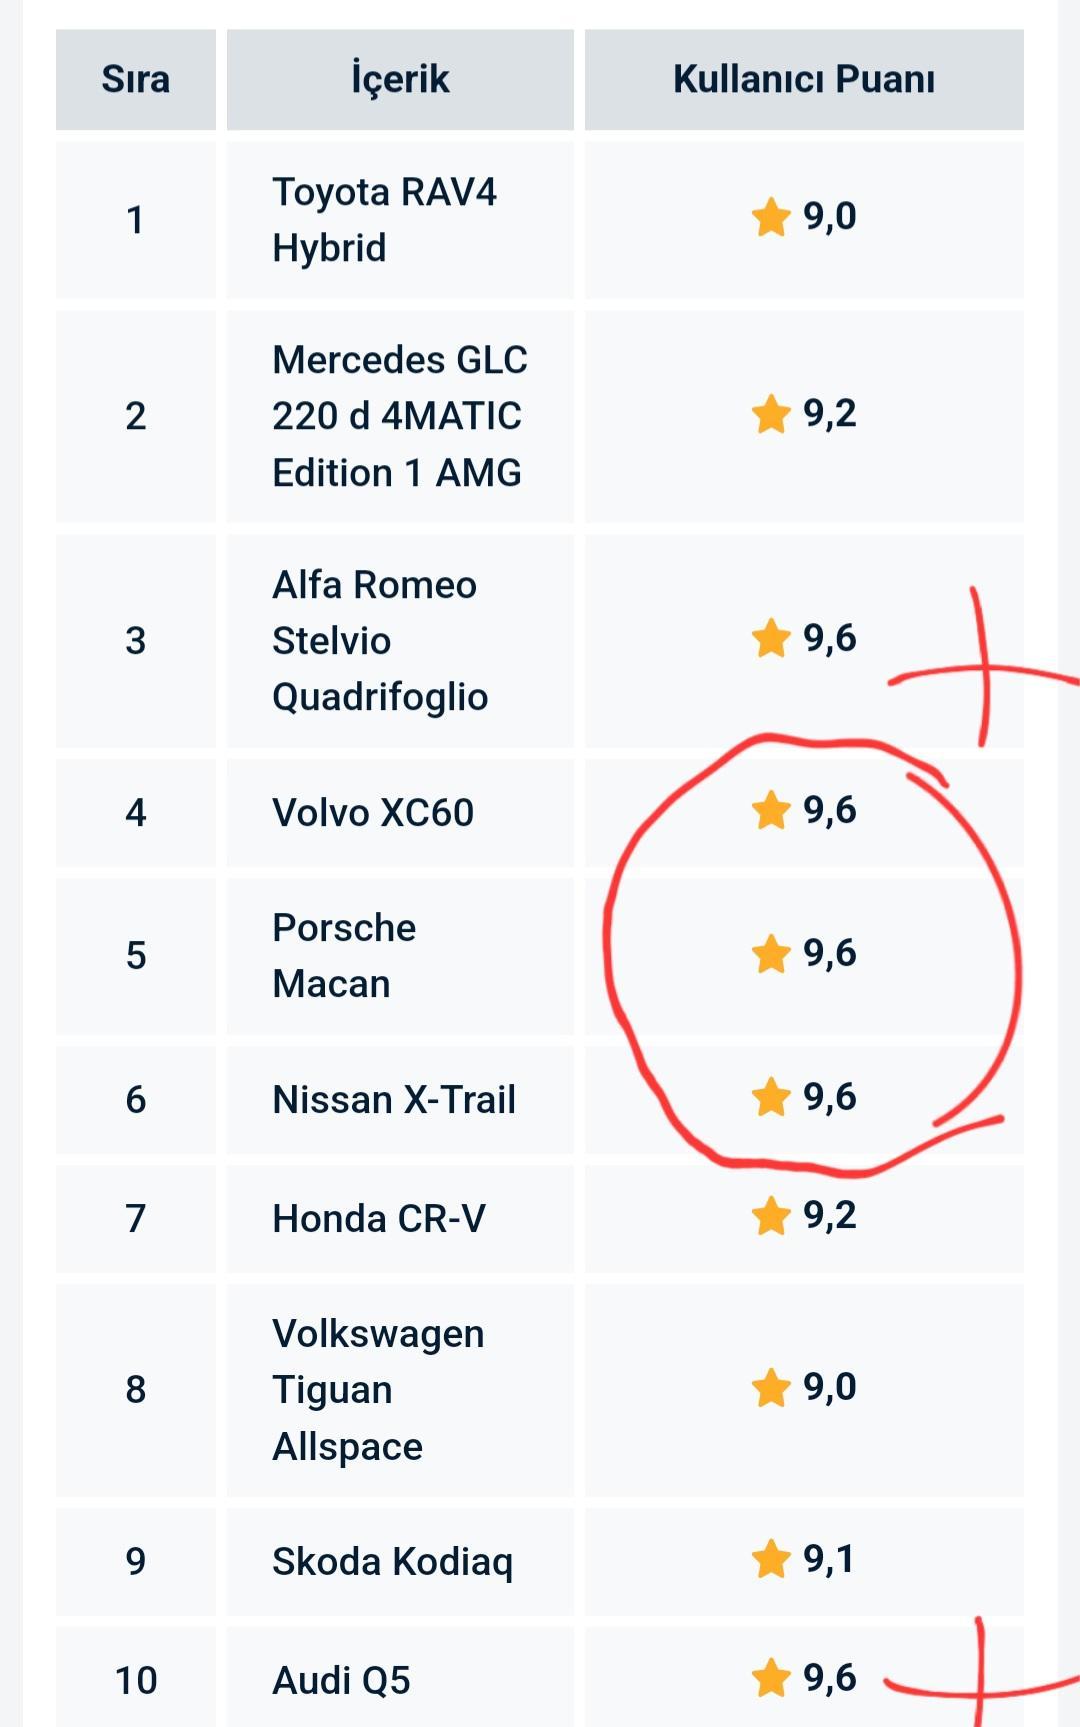The width and height of the screenshot is (1080, 1727).
Task: Click rank number 10 cell
Action: pyautogui.click(x=136, y=1680)
